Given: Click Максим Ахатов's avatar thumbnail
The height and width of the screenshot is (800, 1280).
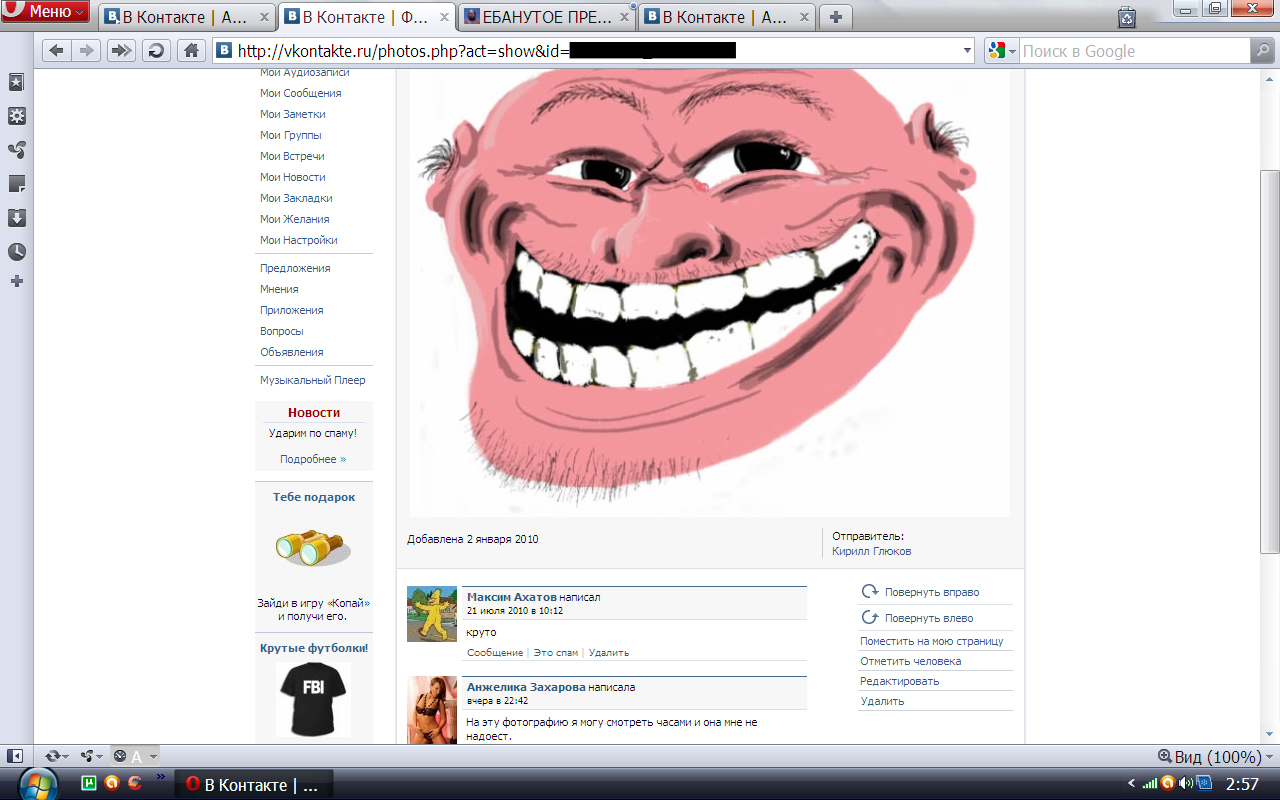Looking at the screenshot, I should click(x=432, y=614).
